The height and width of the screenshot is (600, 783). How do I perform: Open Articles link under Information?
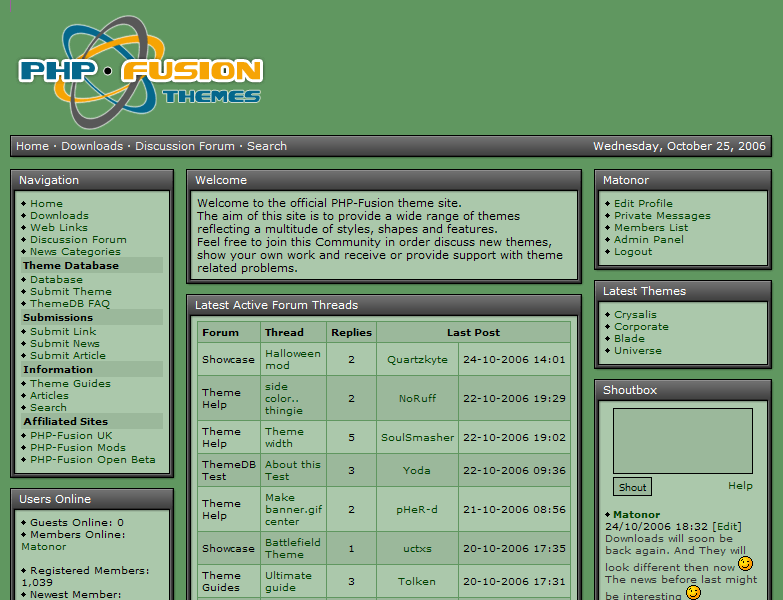49,395
